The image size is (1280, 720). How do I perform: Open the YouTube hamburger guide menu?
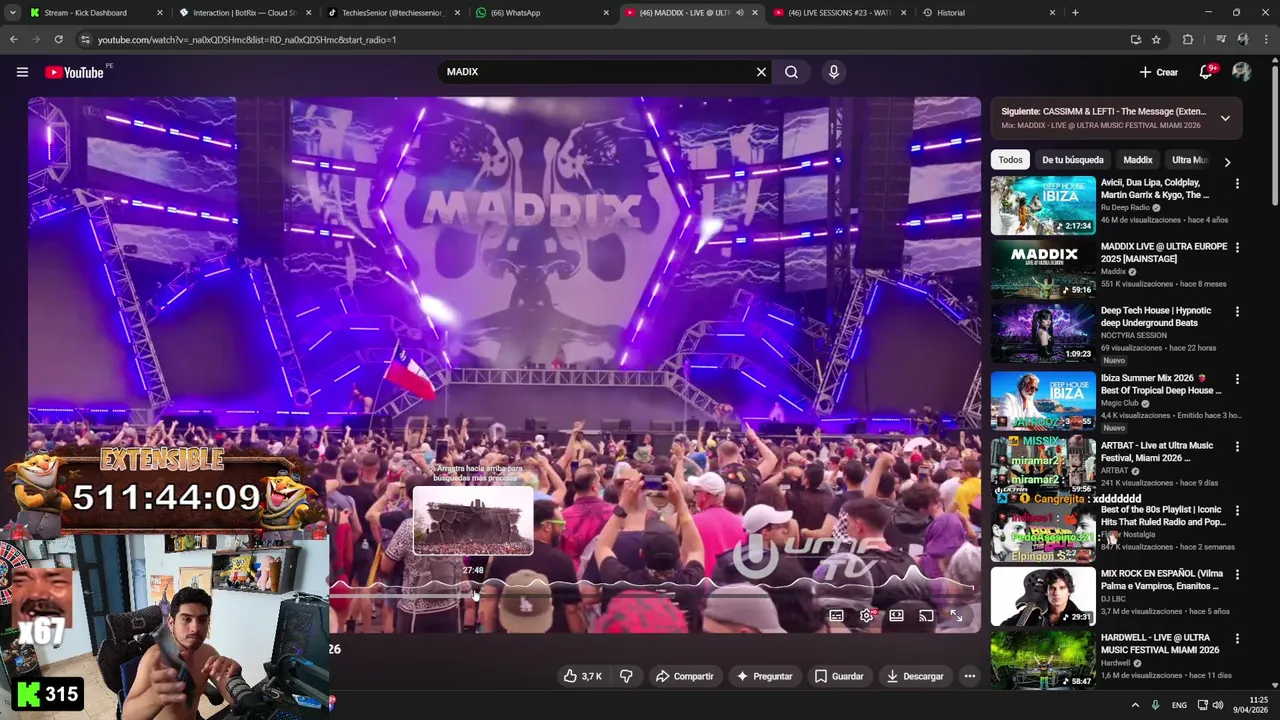coord(22,72)
